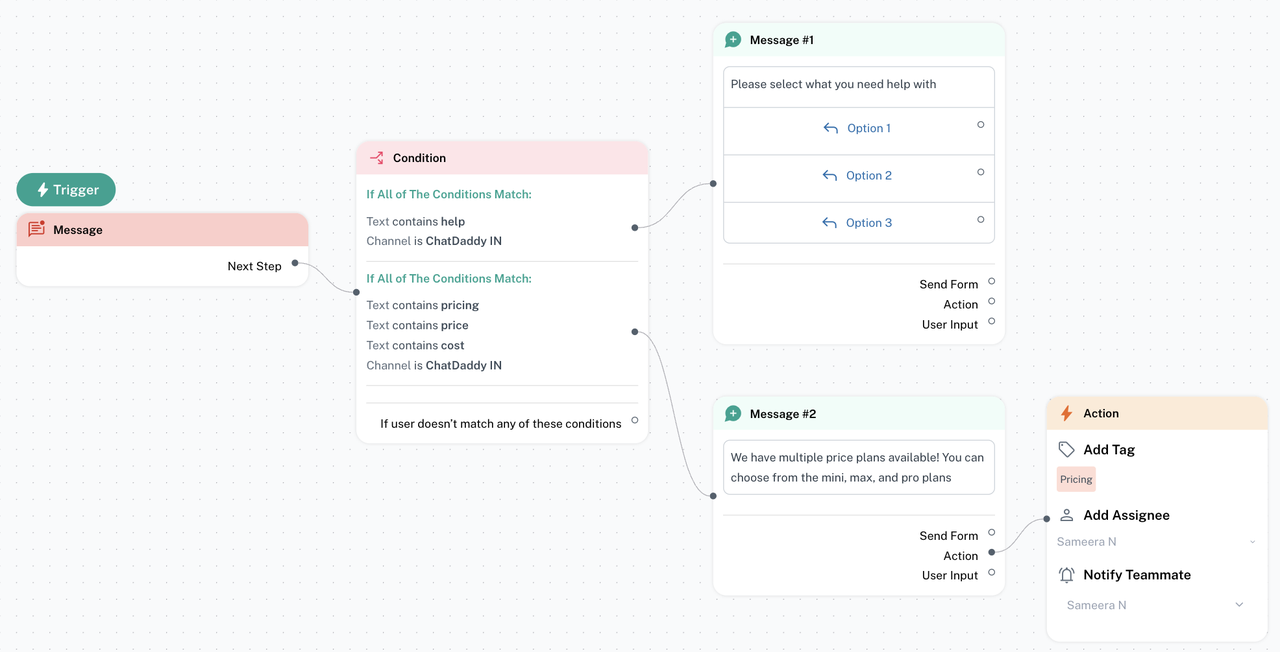The image size is (1280, 652).
Task: Click the green Trigger button
Action: (x=66, y=190)
